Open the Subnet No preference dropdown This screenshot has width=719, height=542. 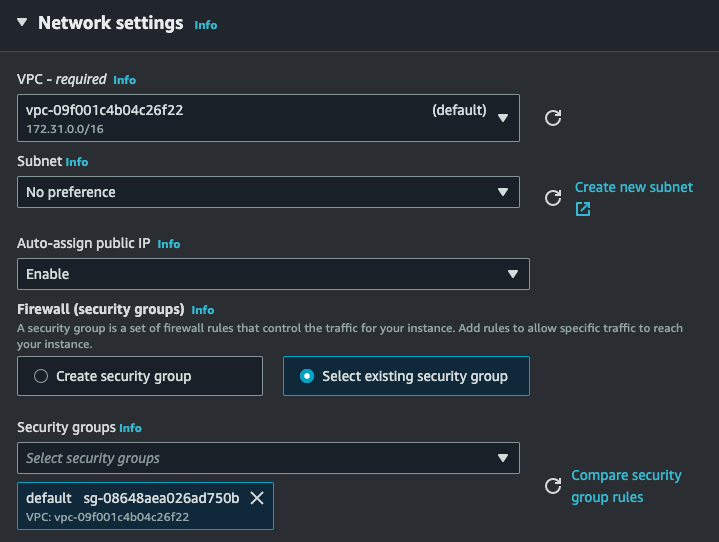pos(268,192)
